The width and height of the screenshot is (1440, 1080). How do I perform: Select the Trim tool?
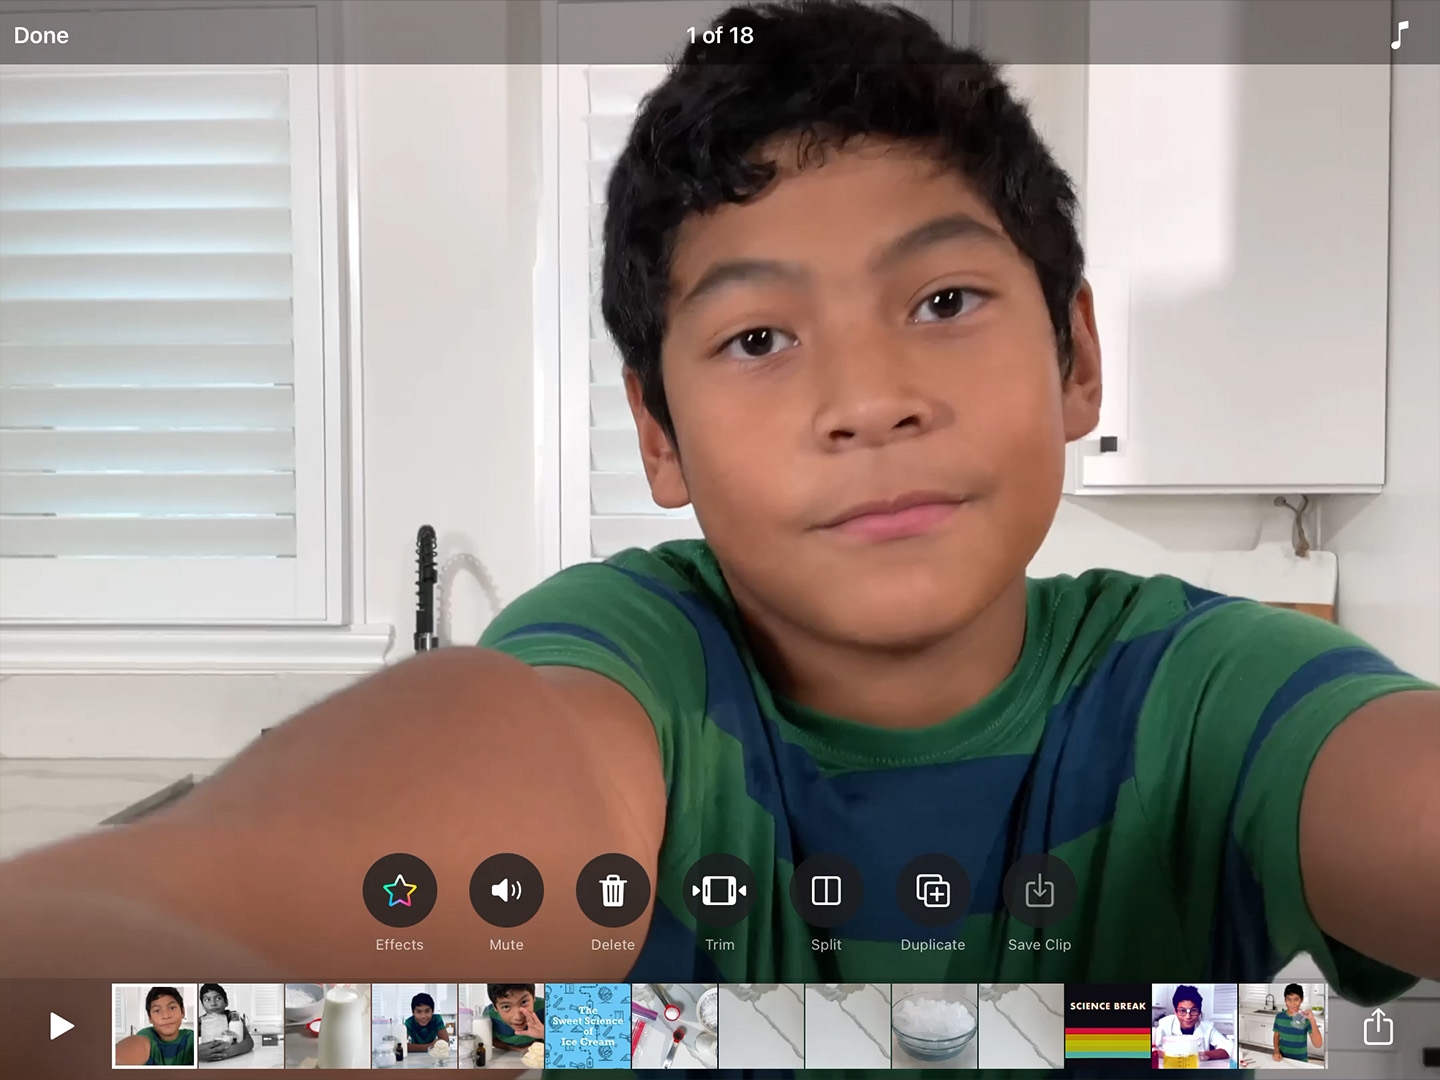[x=719, y=890]
